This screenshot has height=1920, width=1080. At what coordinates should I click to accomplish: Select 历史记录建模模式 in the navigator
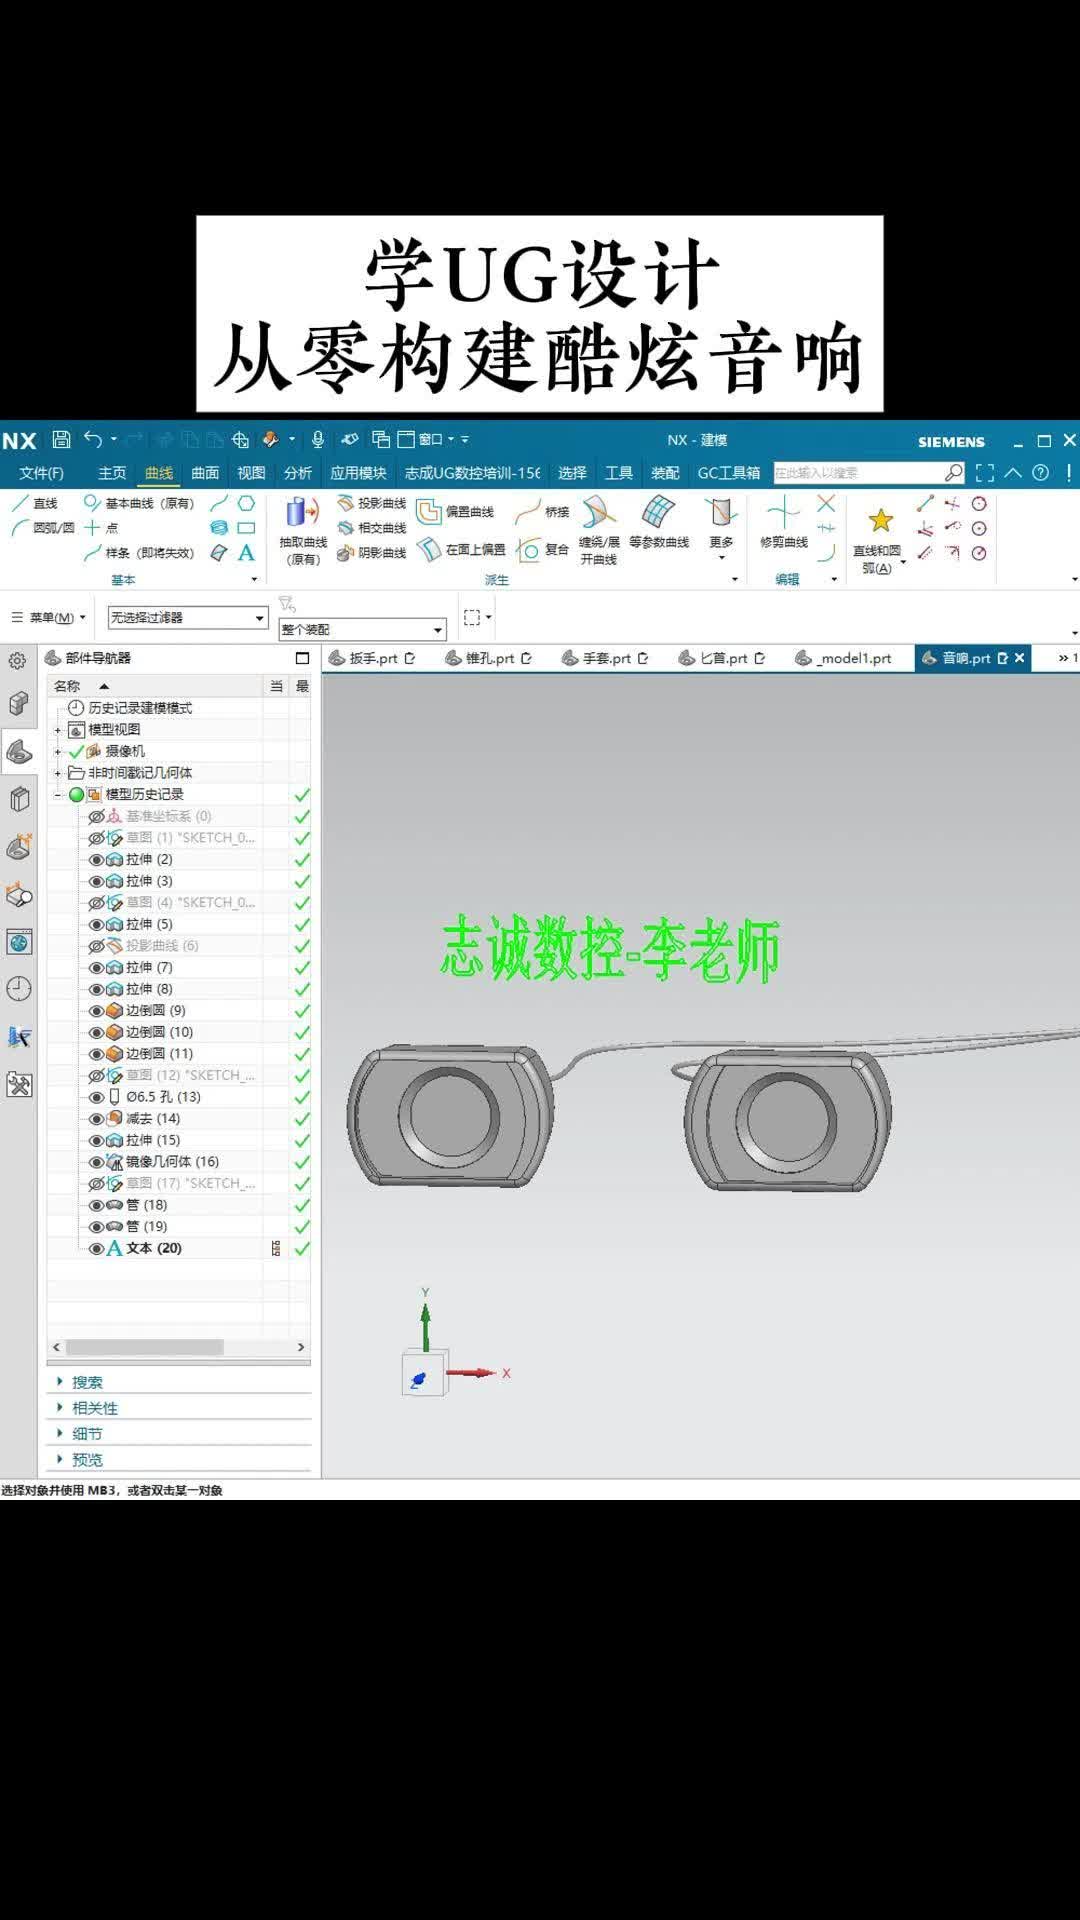coord(140,708)
